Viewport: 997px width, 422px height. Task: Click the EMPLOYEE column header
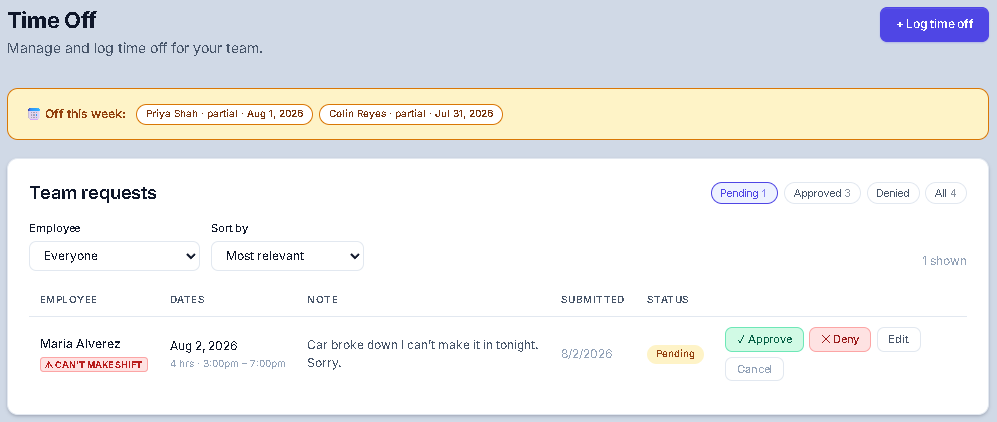[69, 299]
